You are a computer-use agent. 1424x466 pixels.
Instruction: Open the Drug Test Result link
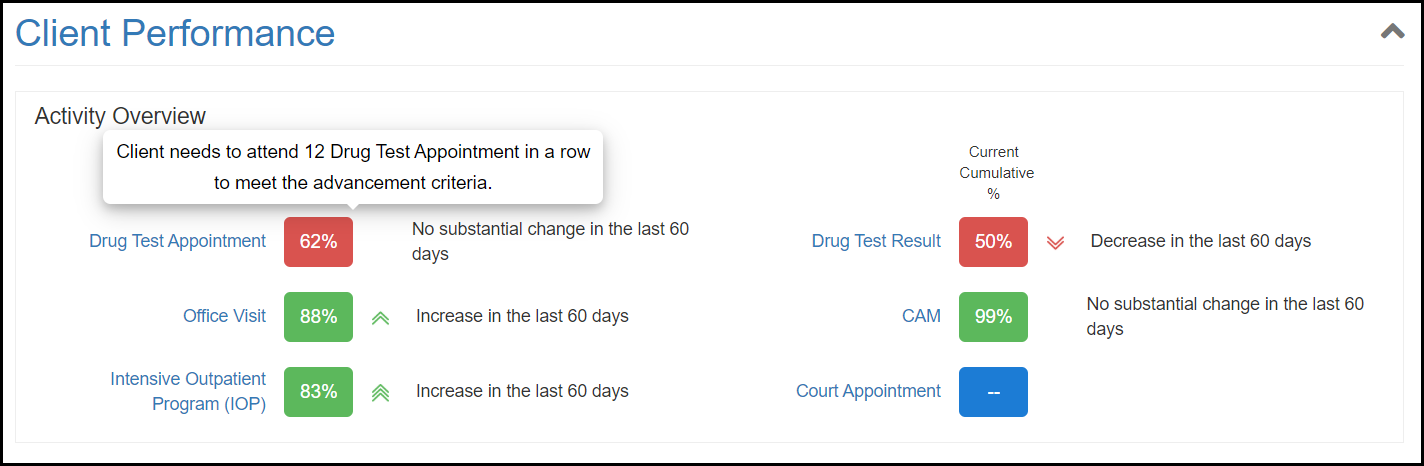(876, 241)
